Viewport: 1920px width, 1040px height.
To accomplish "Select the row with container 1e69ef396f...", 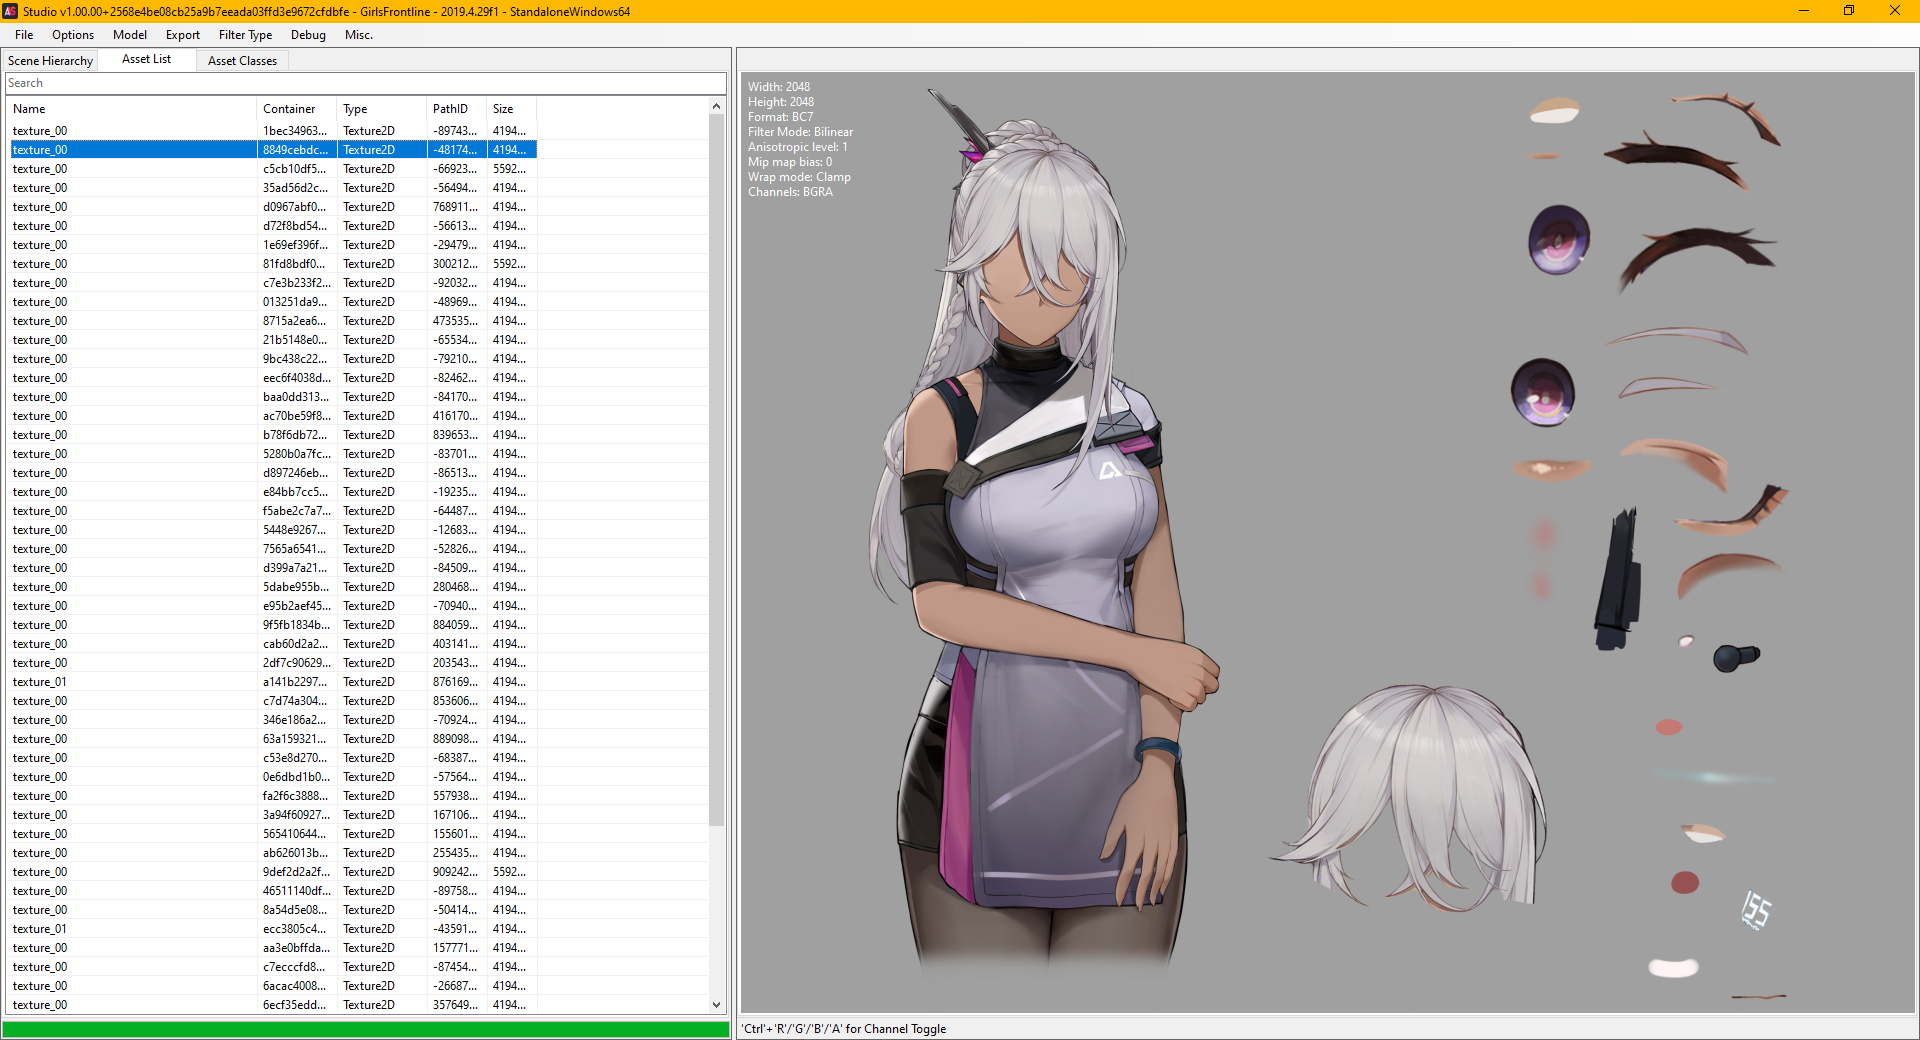I will point(273,245).
